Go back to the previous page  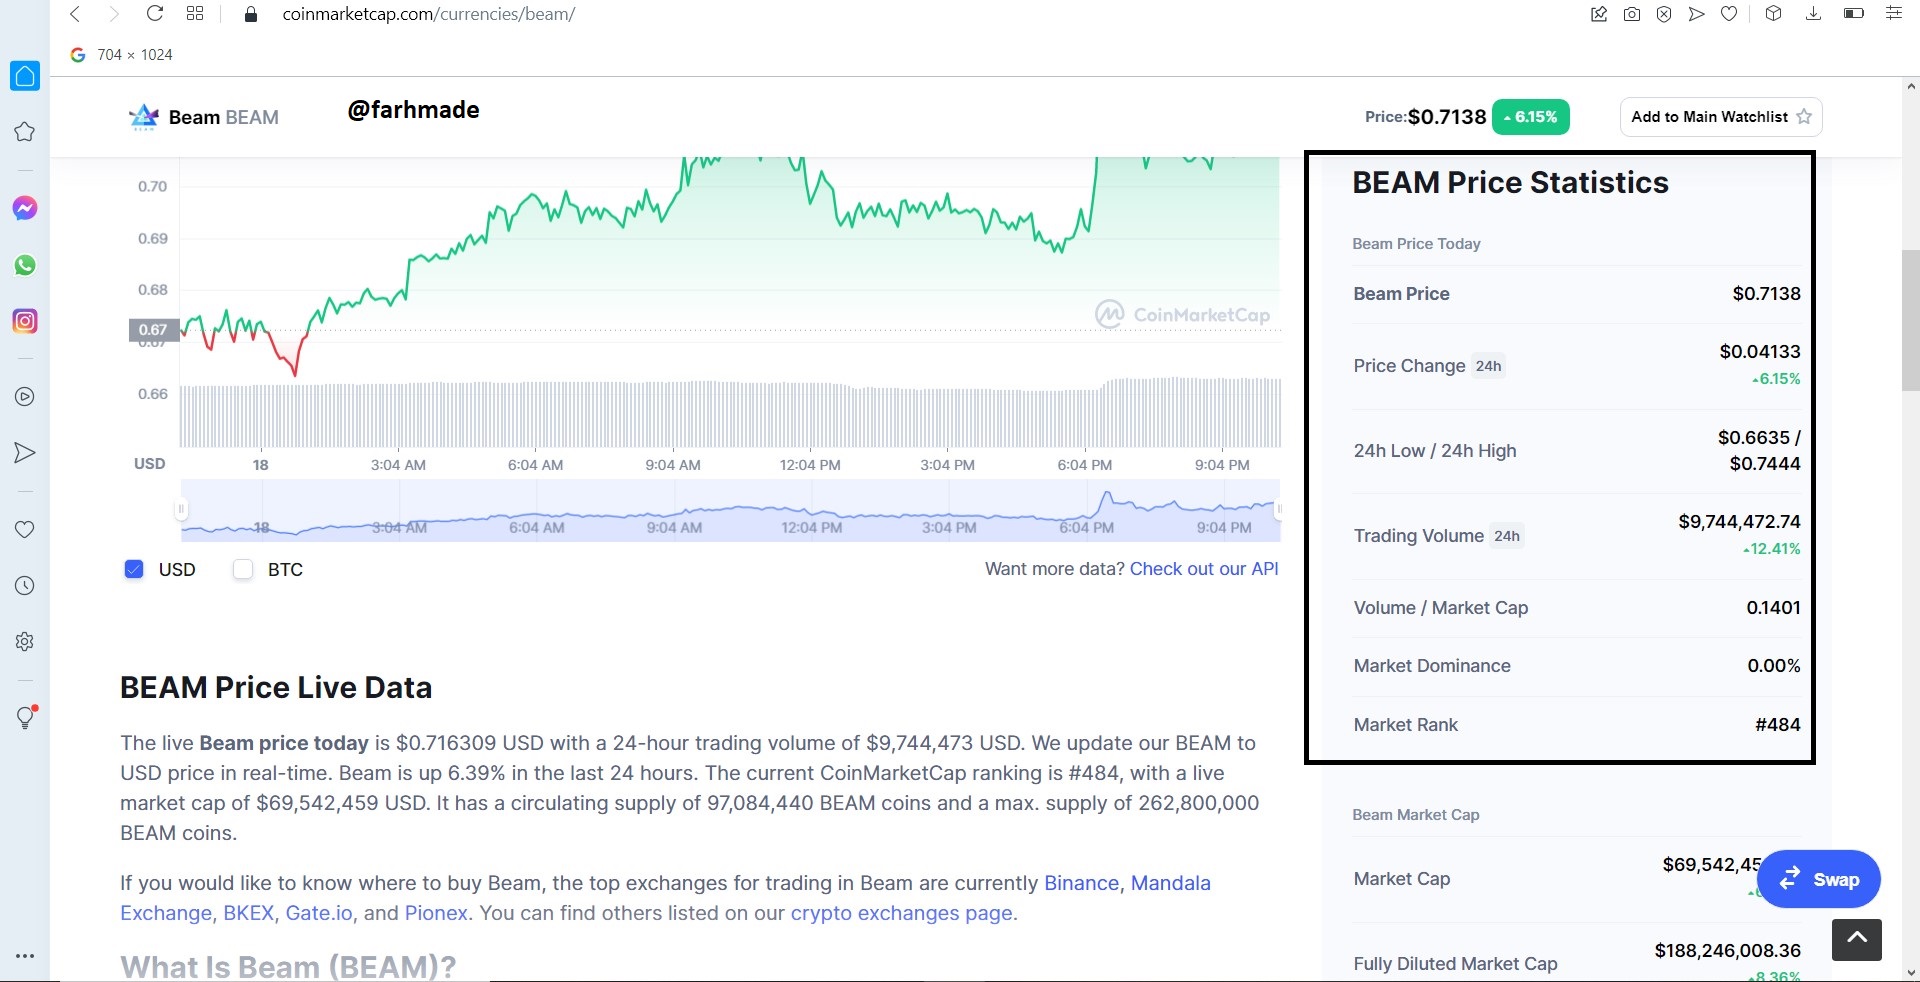pyautogui.click(x=75, y=14)
